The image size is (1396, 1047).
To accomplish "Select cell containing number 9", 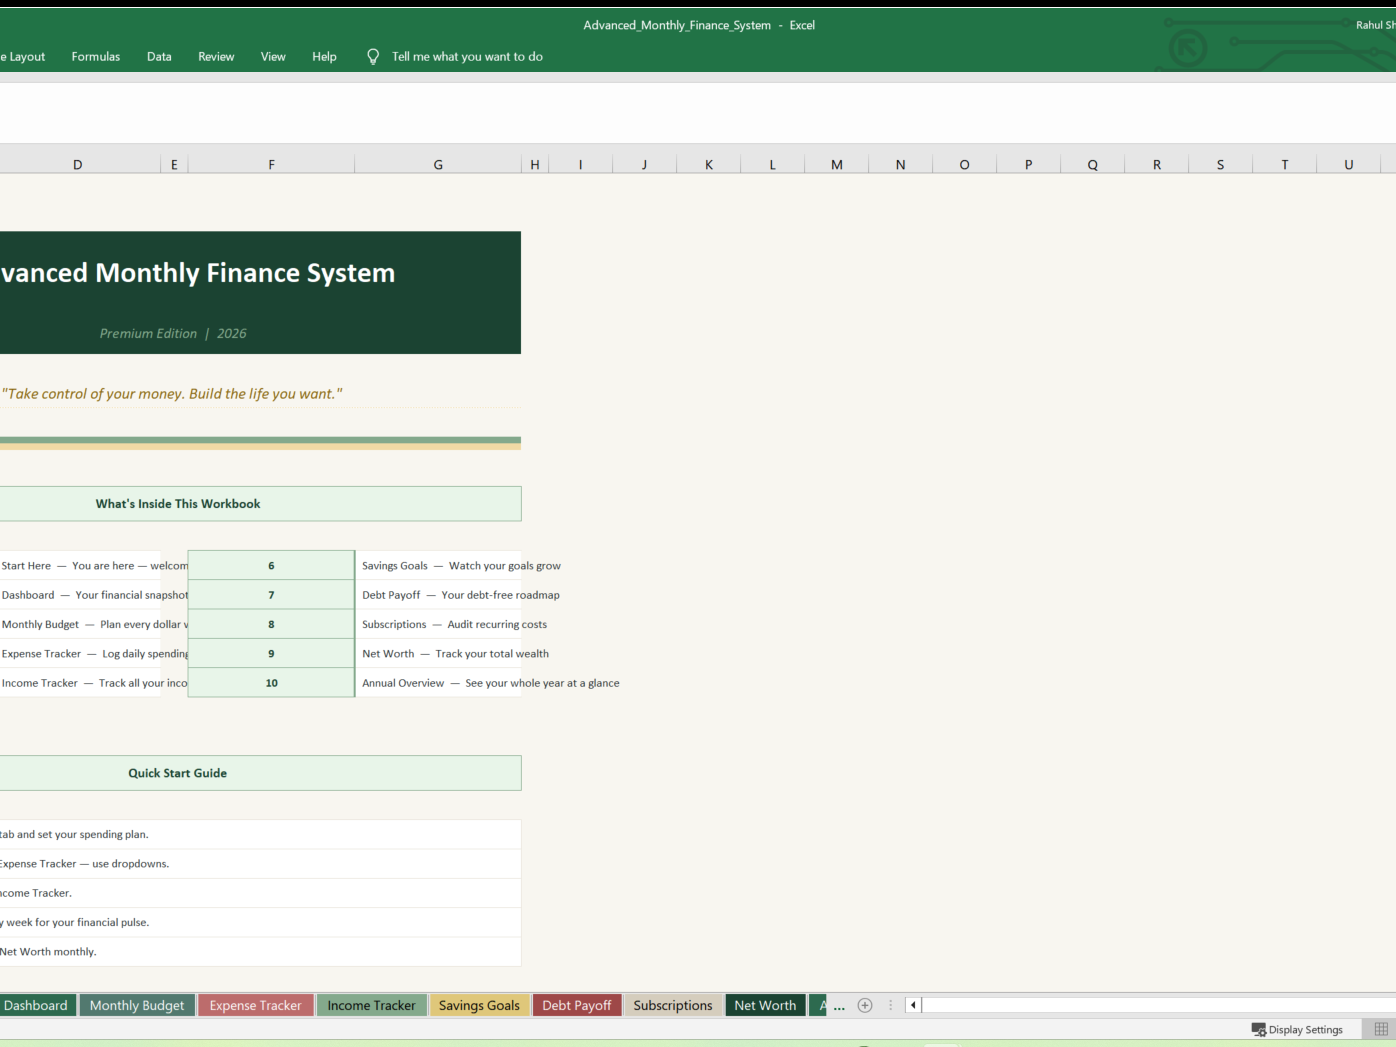I will (x=271, y=653).
